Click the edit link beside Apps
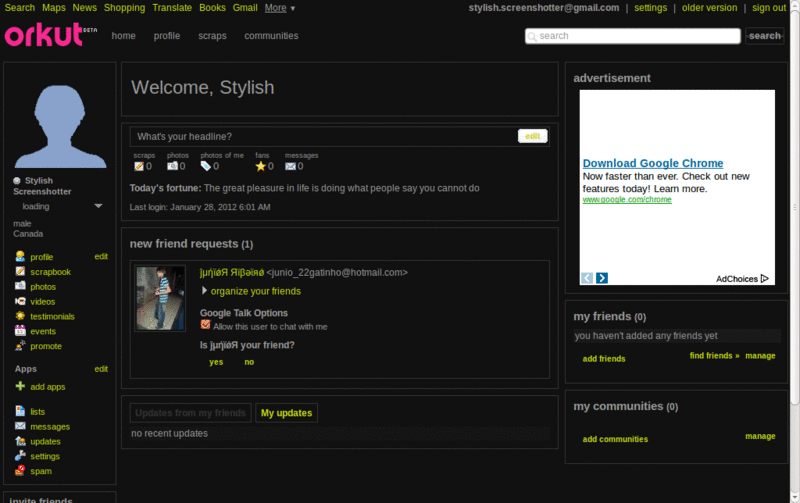Image resolution: width=800 pixels, height=503 pixels. click(x=101, y=368)
